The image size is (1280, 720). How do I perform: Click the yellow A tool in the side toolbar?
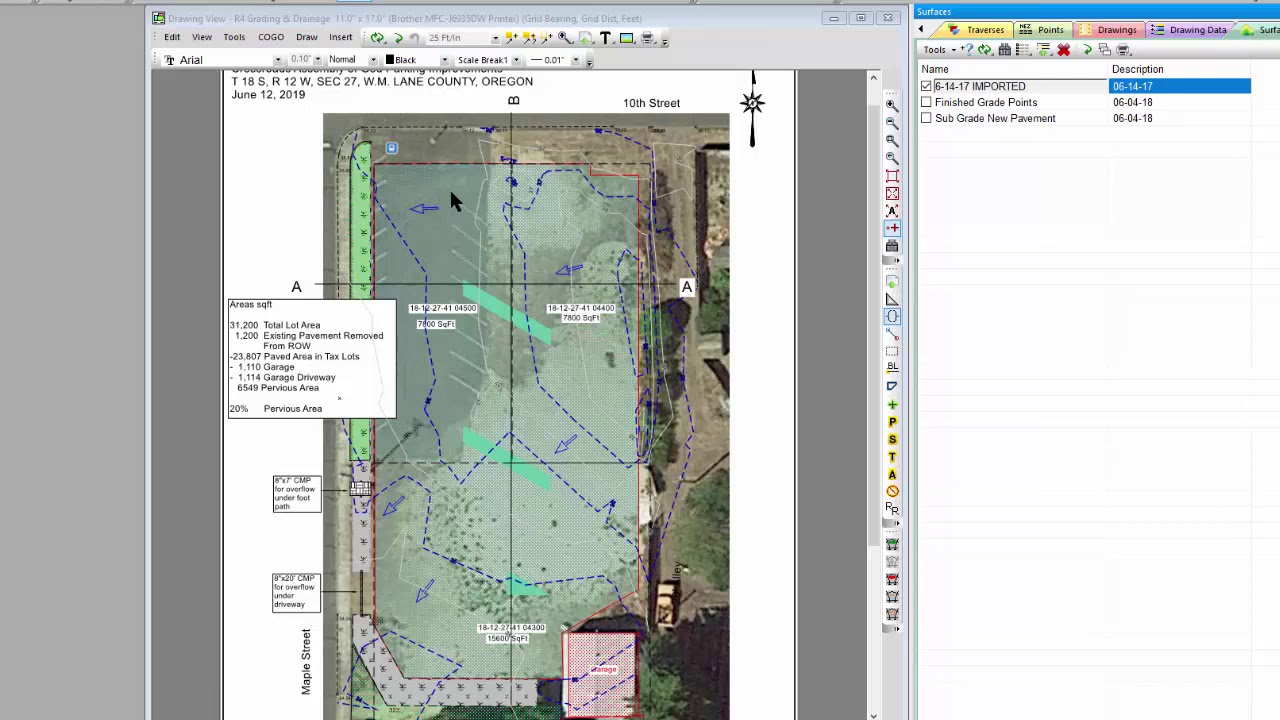pyautogui.click(x=892, y=474)
